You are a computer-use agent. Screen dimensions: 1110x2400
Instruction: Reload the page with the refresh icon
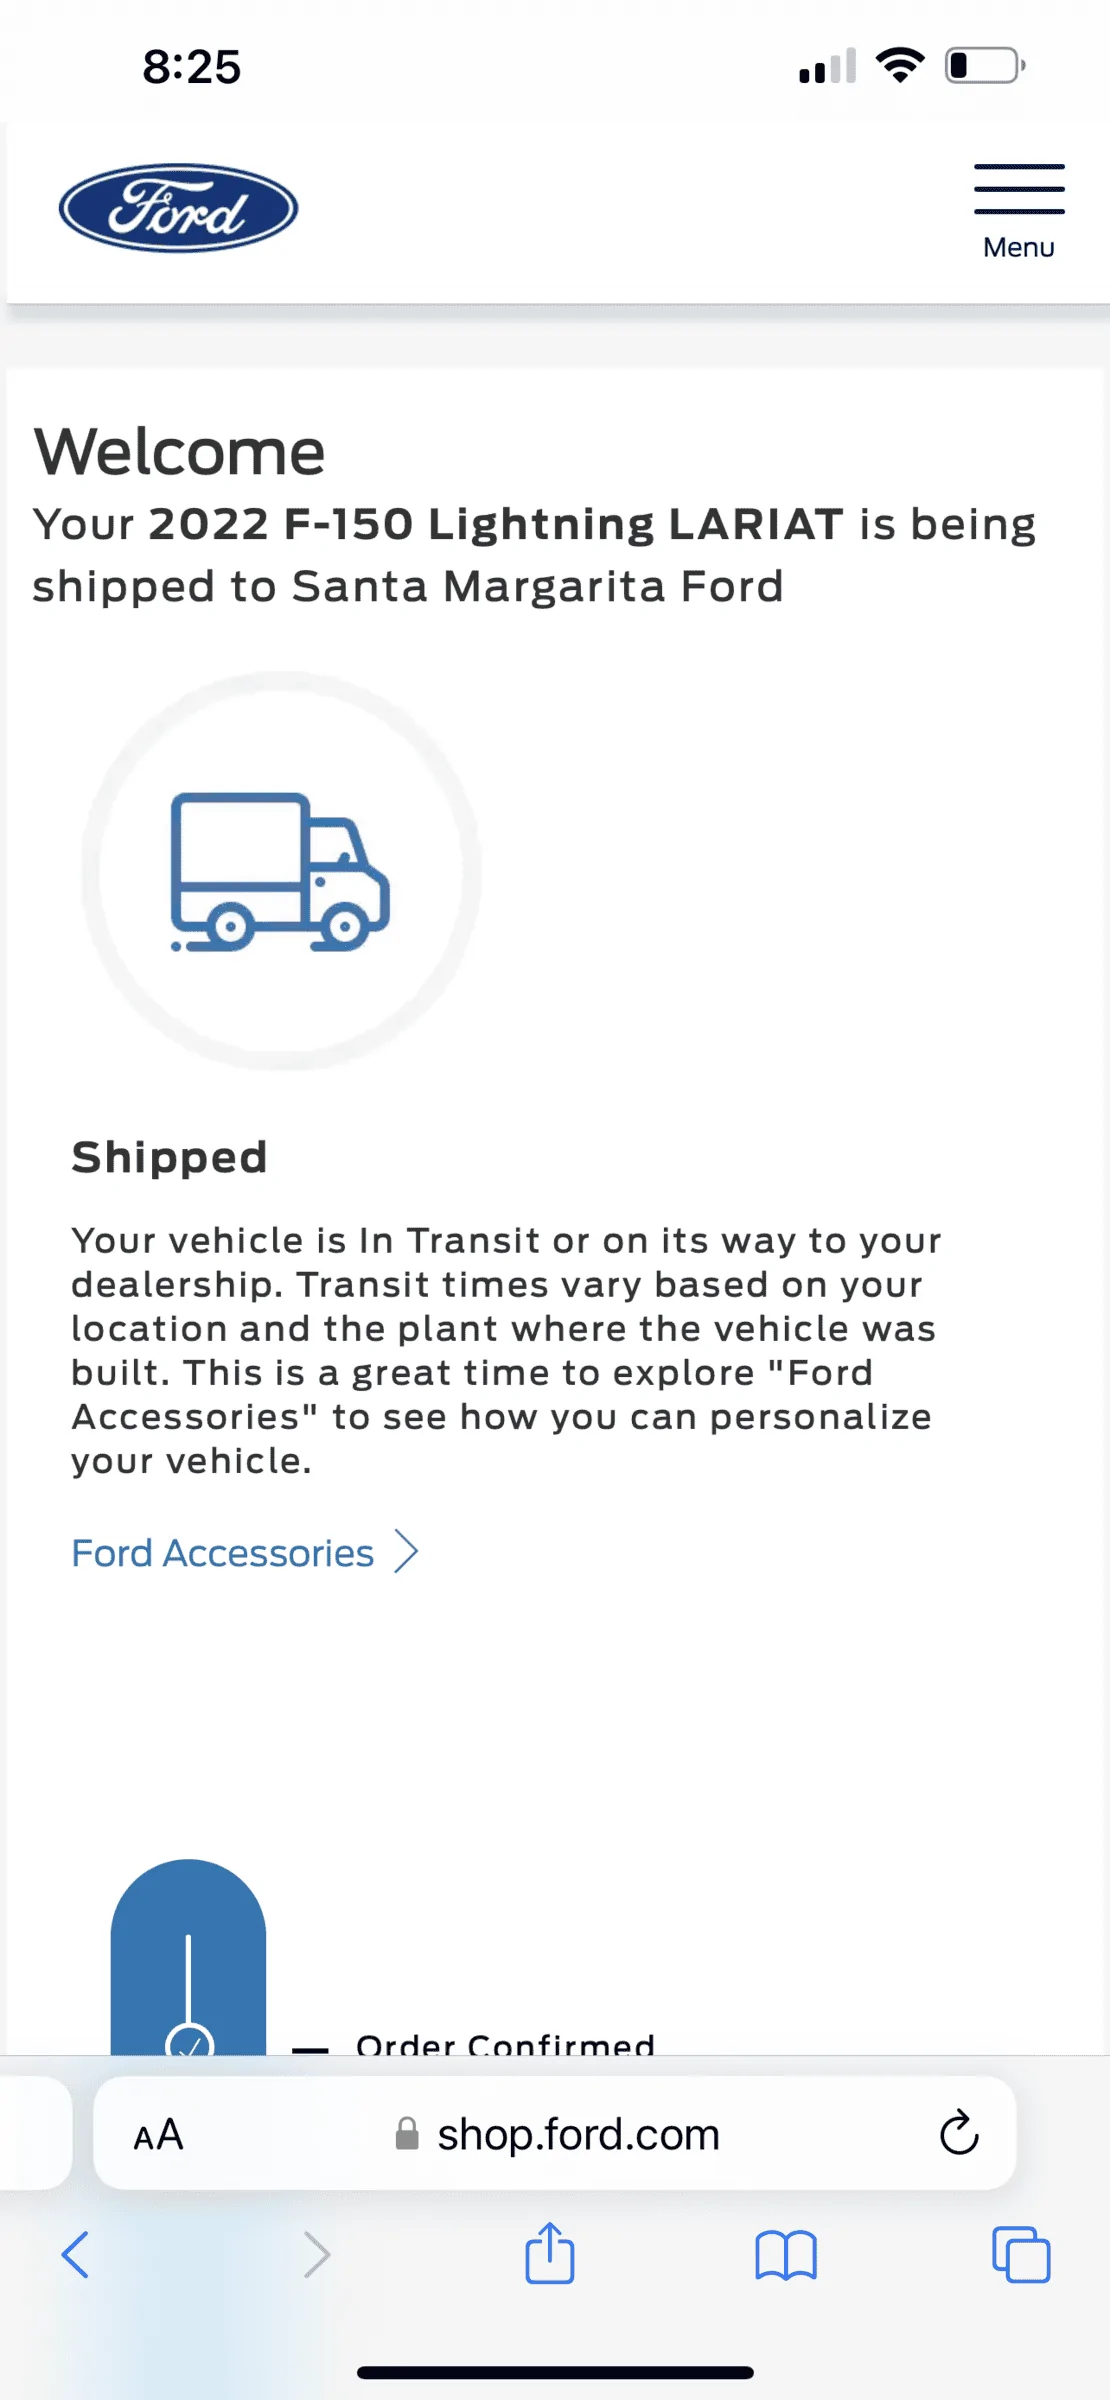click(958, 2132)
